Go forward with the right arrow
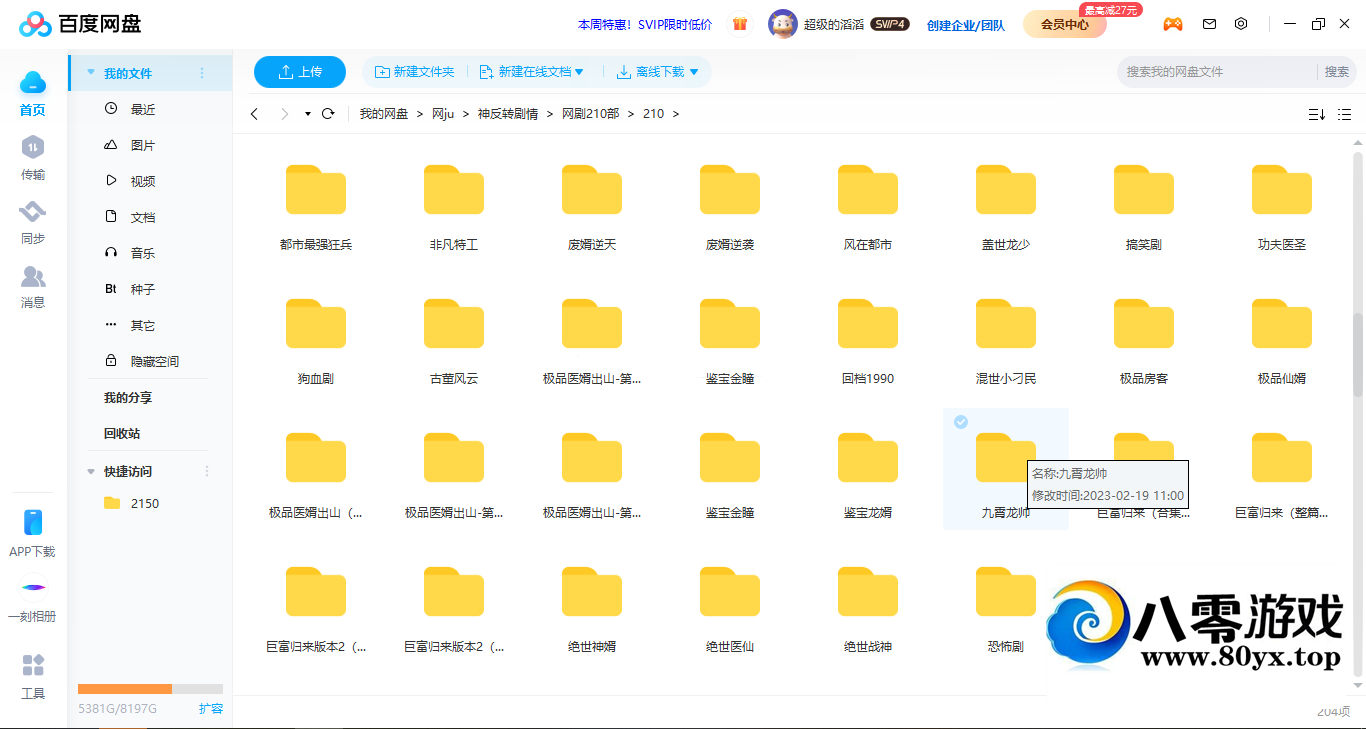The height and width of the screenshot is (729, 1366). coord(285,114)
